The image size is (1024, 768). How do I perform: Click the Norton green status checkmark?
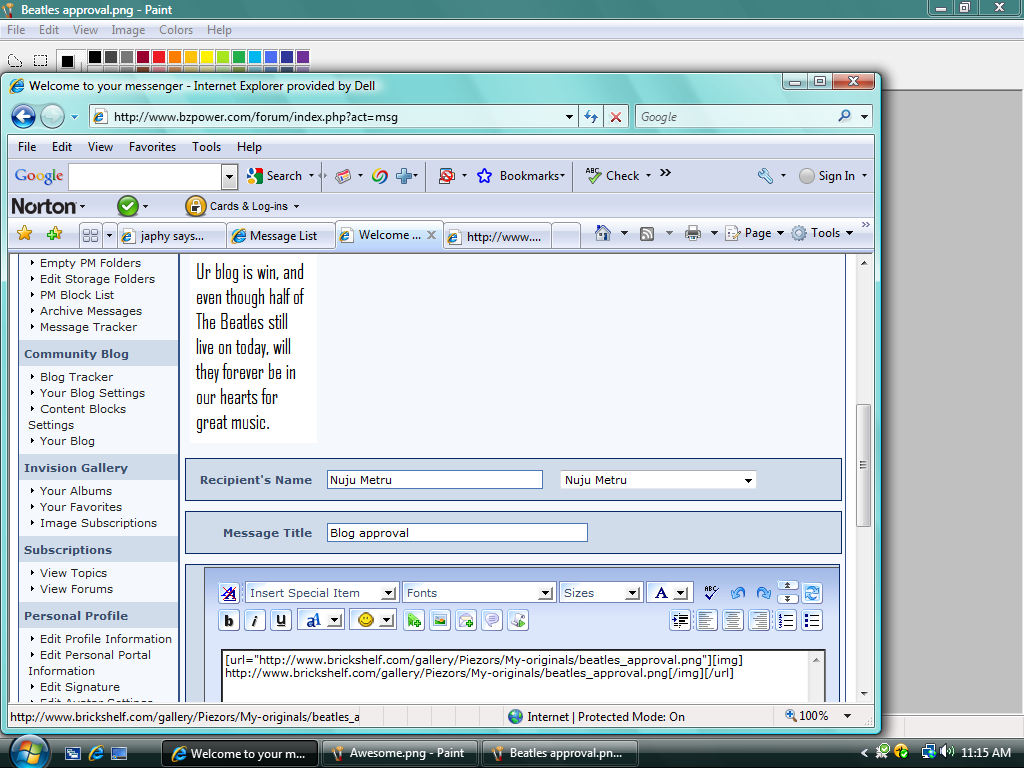[x=129, y=207]
